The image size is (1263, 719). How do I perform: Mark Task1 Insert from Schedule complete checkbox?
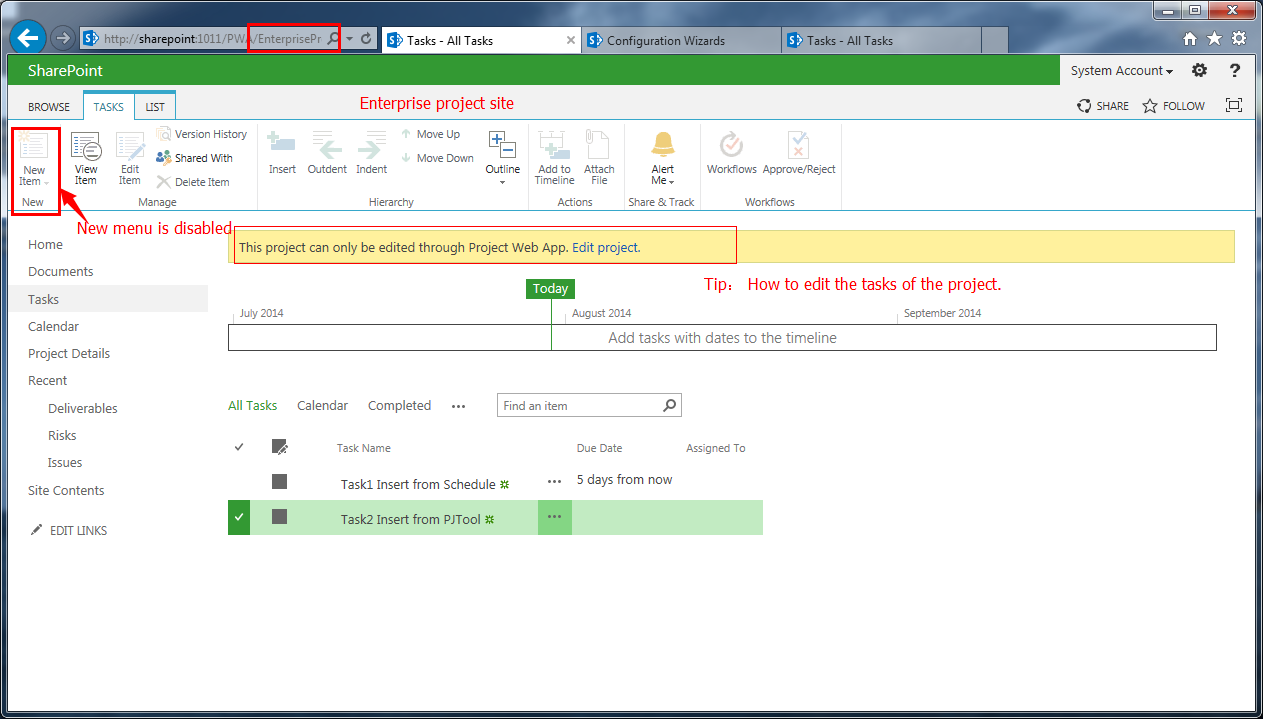[x=280, y=482]
